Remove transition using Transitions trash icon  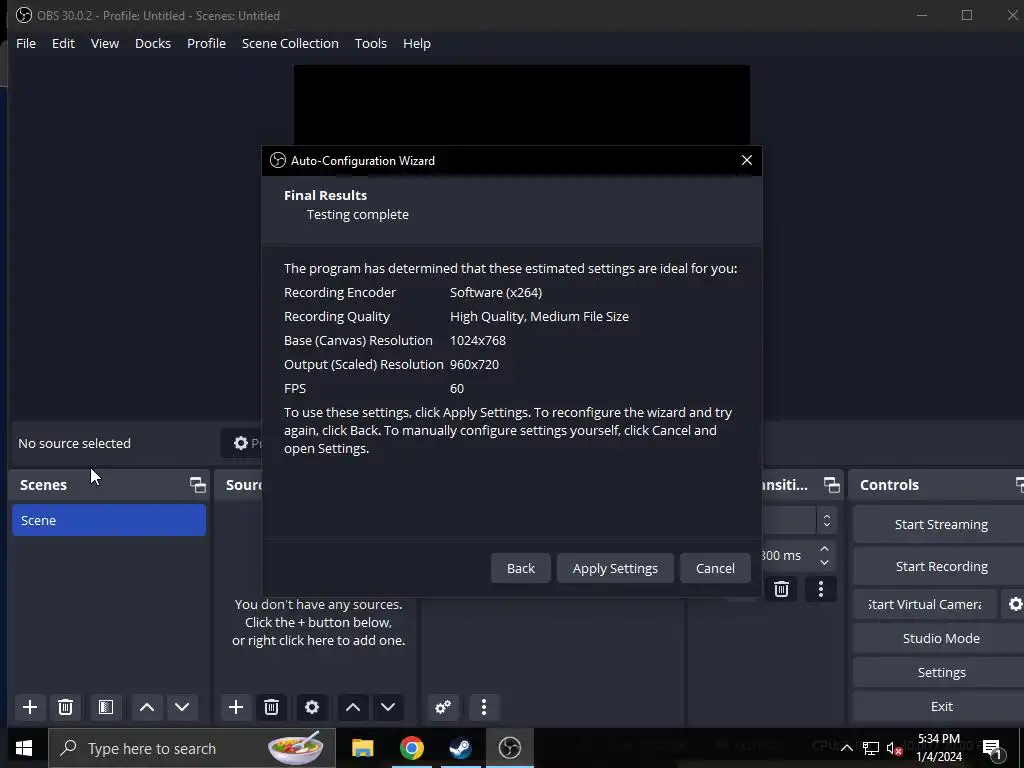click(781, 589)
